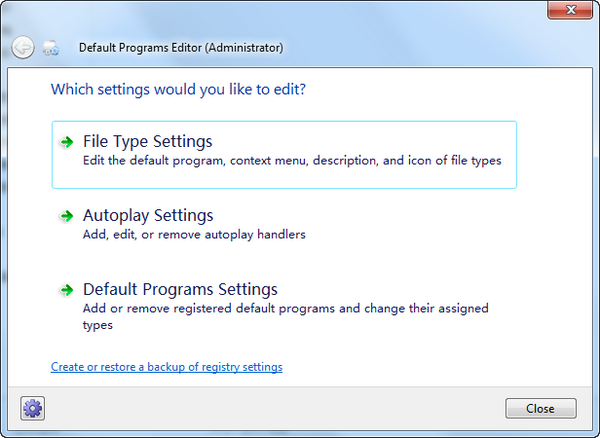Click the back arrow navigation button

click(23, 47)
